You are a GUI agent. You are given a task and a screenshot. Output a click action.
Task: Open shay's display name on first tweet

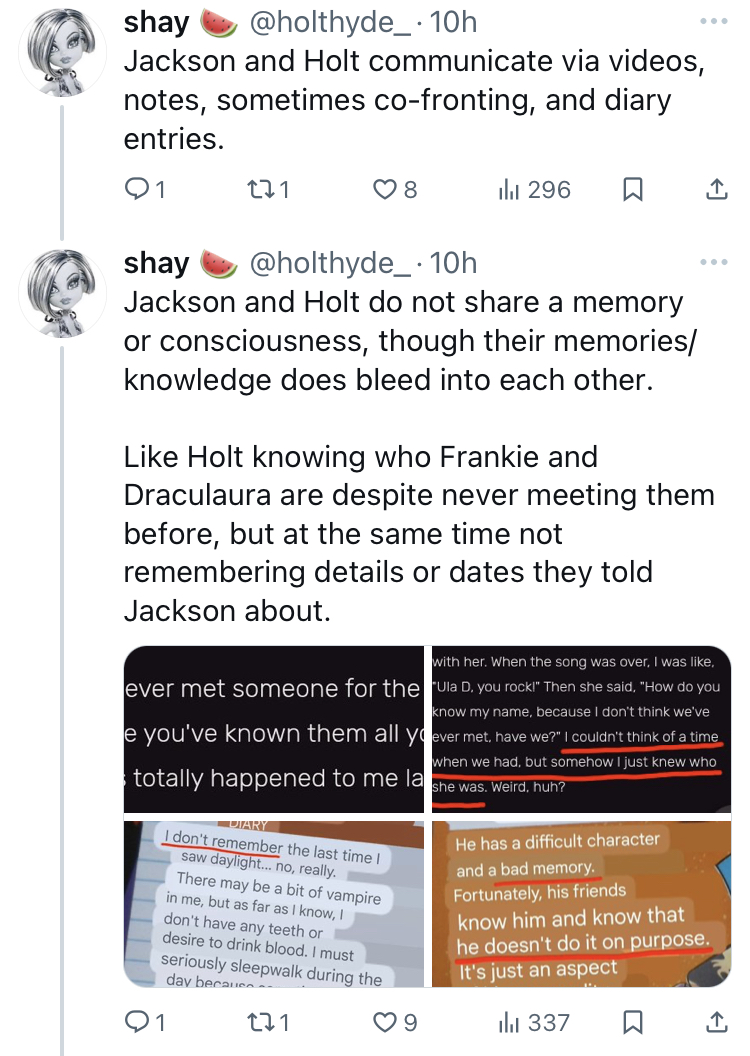pyautogui.click(x=156, y=22)
